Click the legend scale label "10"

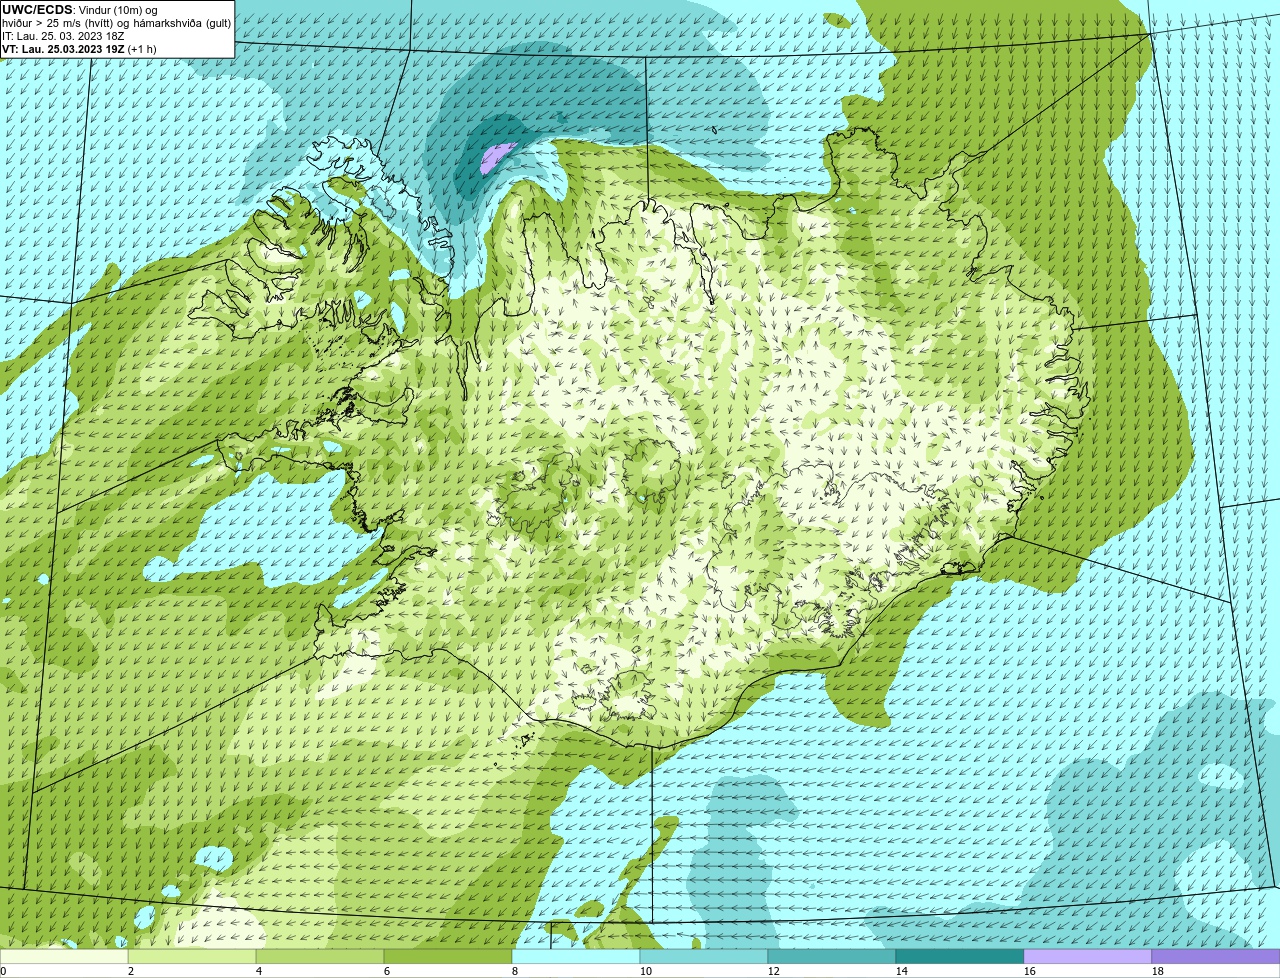[x=645, y=971]
